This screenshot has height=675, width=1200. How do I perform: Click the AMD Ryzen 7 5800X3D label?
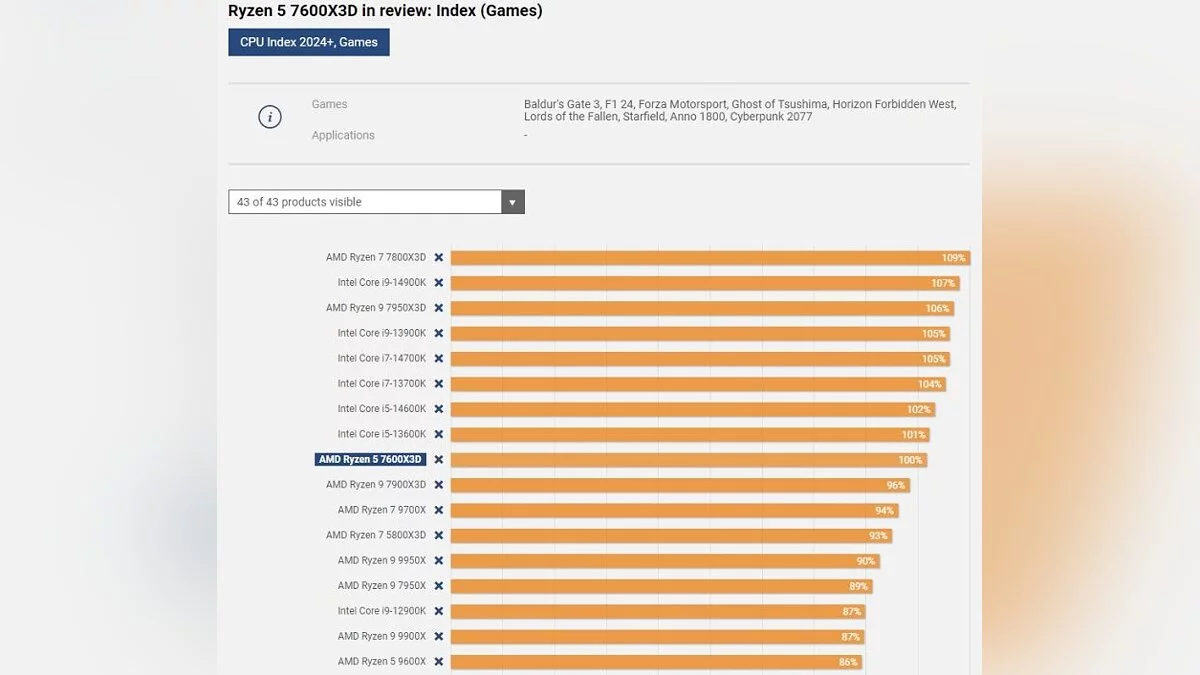[x=376, y=535]
